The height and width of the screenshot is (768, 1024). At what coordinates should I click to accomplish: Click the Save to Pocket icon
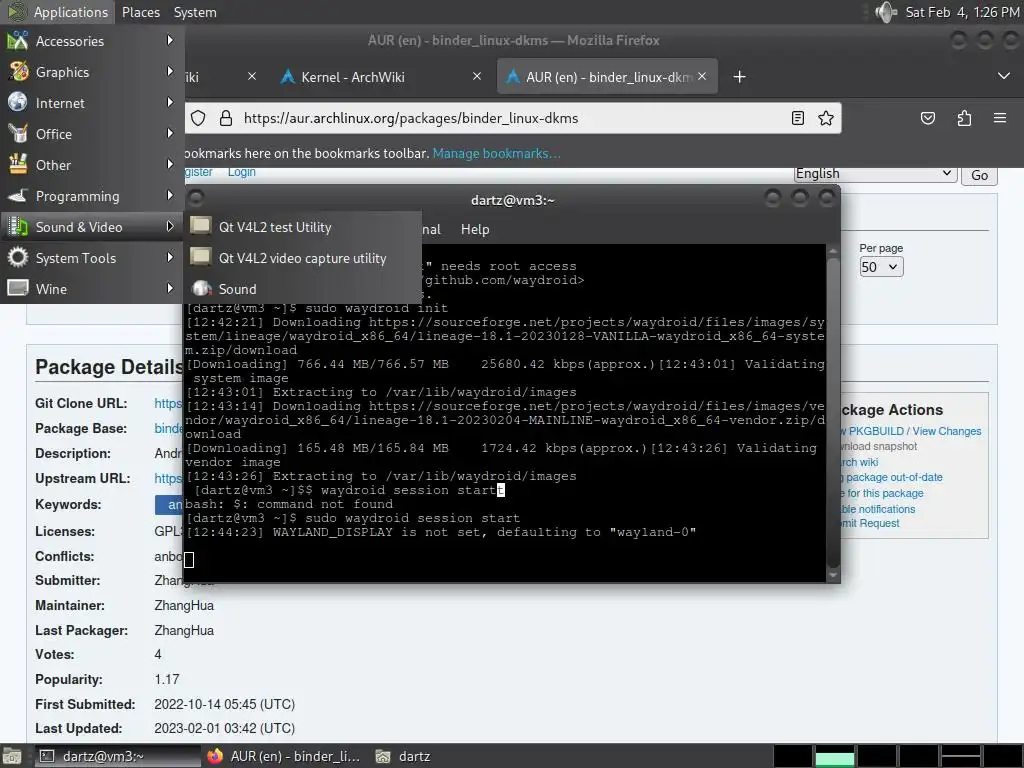[927, 118]
